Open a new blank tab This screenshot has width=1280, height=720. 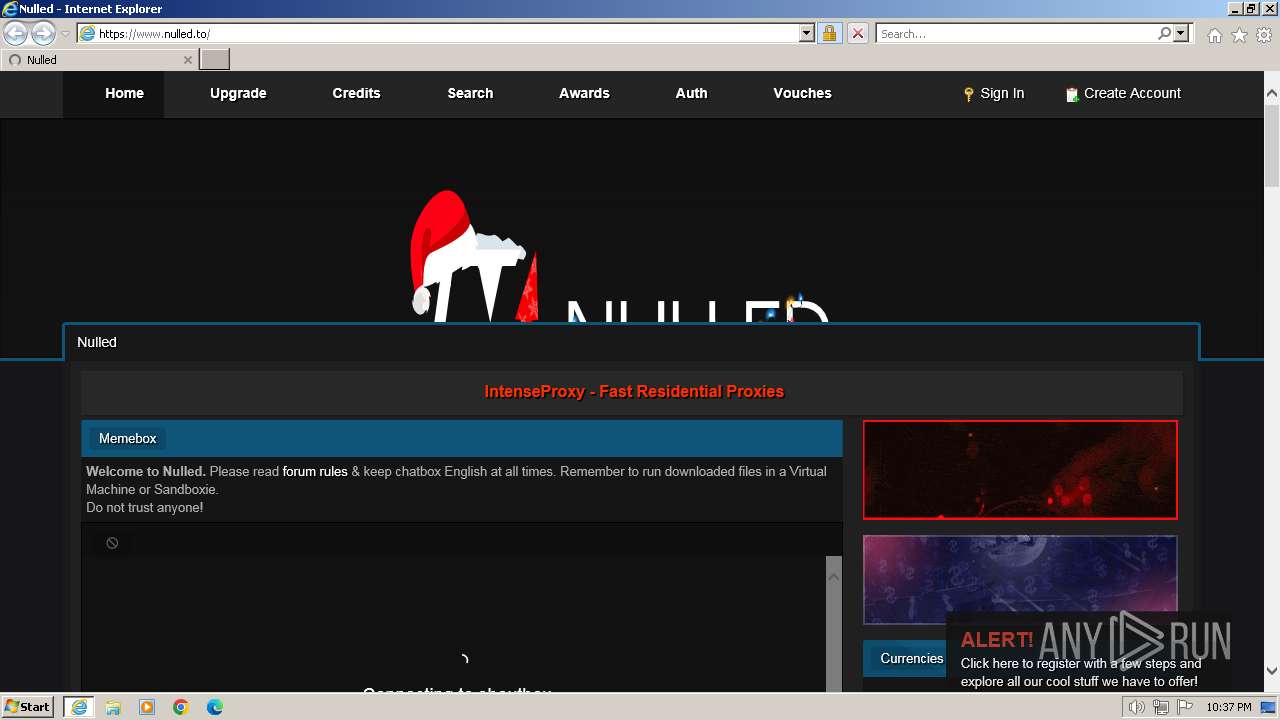[215, 60]
